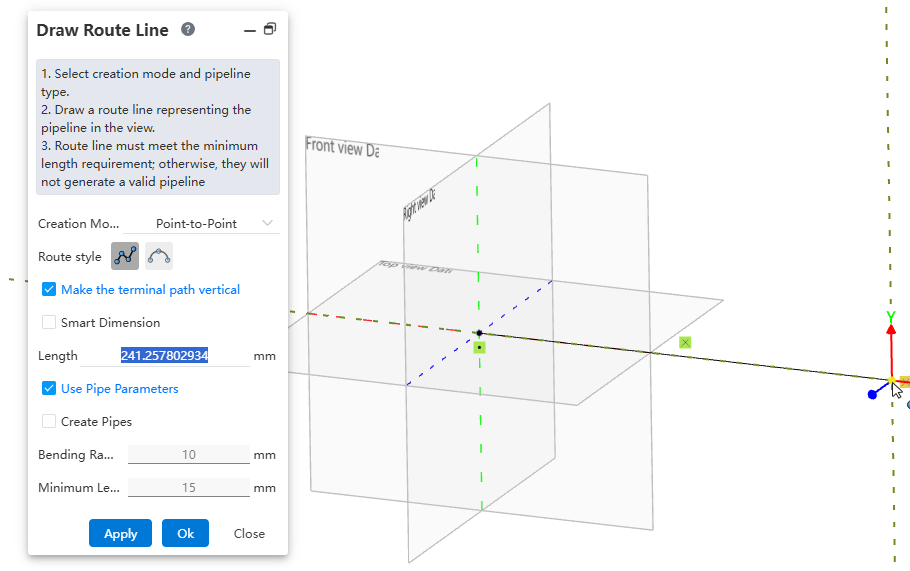The width and height of the screenshot is (910, 571).
Task: Click the green X marker on route line
Action: 685,342
